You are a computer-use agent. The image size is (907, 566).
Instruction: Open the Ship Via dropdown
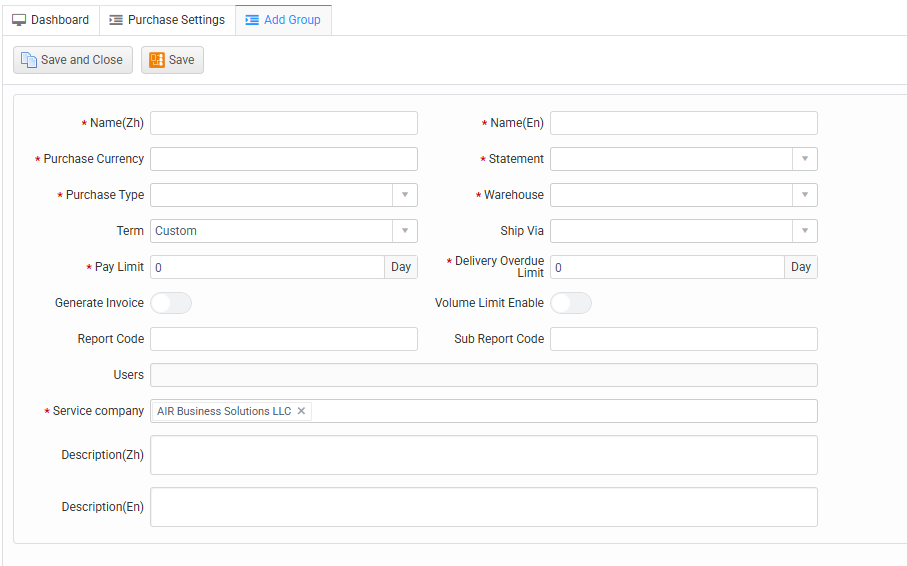coord(804,231)
